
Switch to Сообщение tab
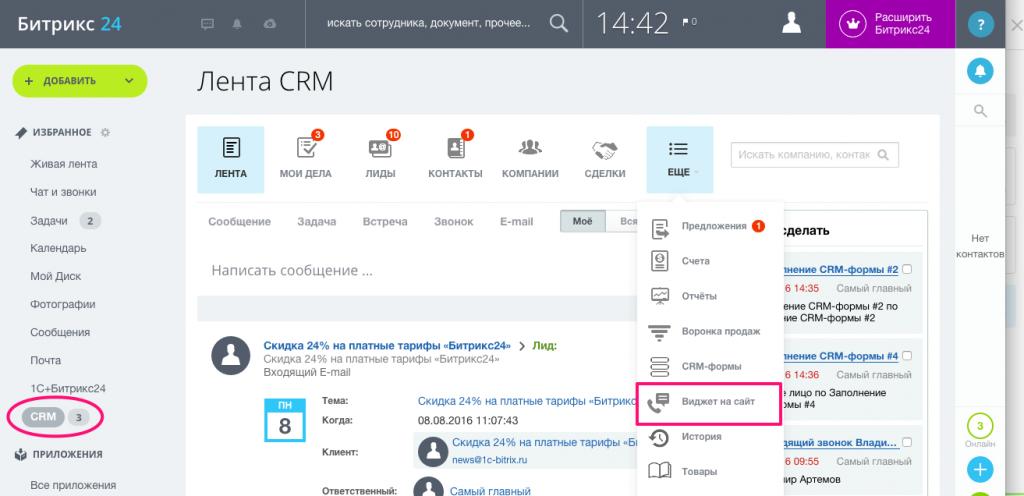[239, 222]
